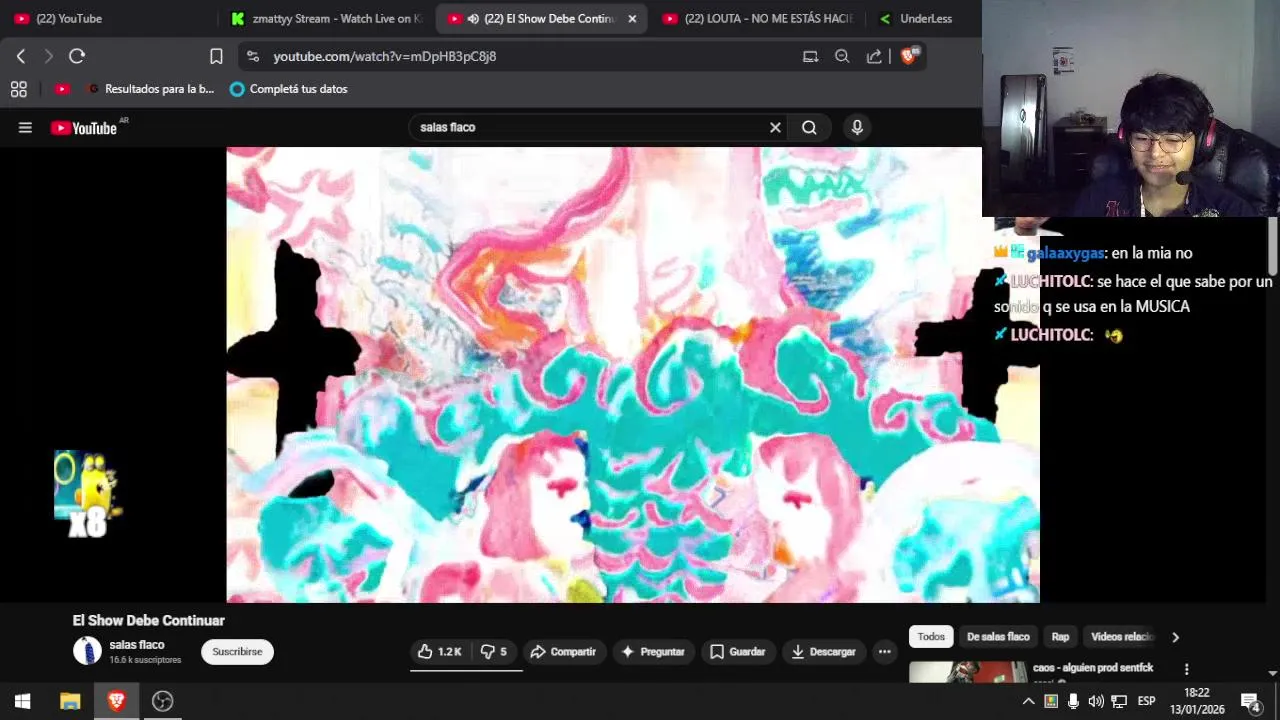Image resolution: width=1280 pixels, height=720 pixels.
Task: Show more filter chips with right arrow
Action: tap(1175, 637)
